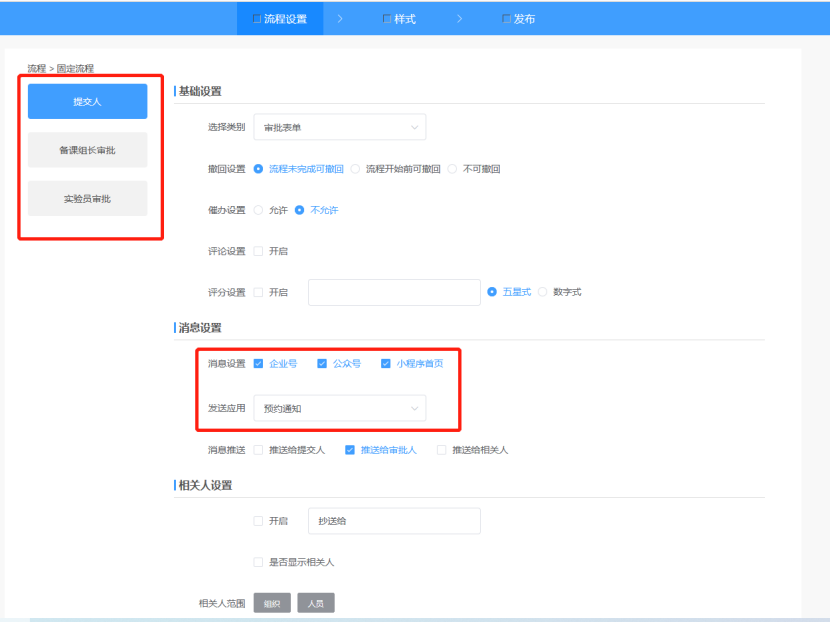Click the 基础设置 section heading
Image resolution: width=830 pixels, height=622 pixels.
coord(200,91)
